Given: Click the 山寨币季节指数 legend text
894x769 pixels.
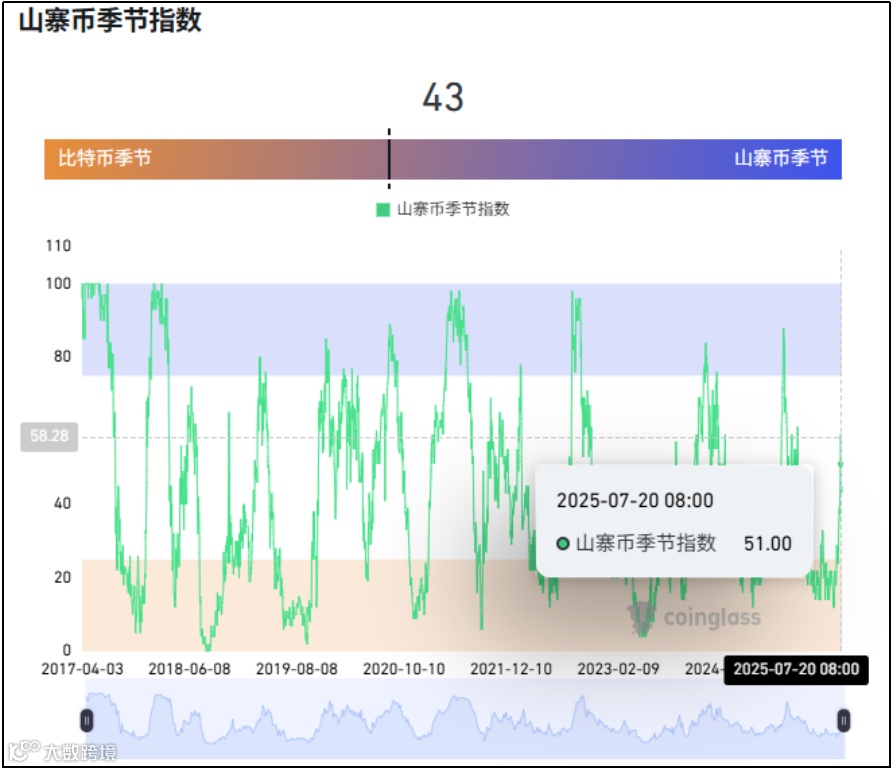Looking at the screenshot, I should tap(453, 209).
